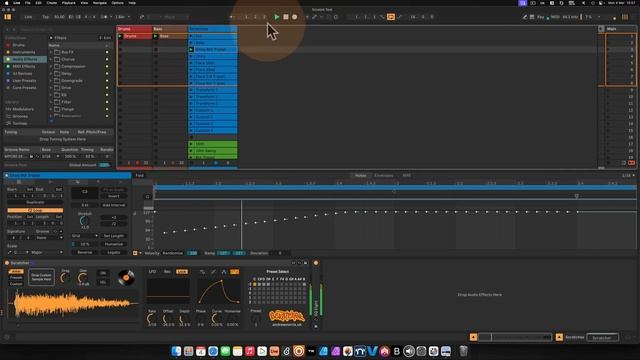Image resolution: width=640 pixels, height=360 pixels.
Task: Select the Bass track header
Action: click(x=170, y=29)
